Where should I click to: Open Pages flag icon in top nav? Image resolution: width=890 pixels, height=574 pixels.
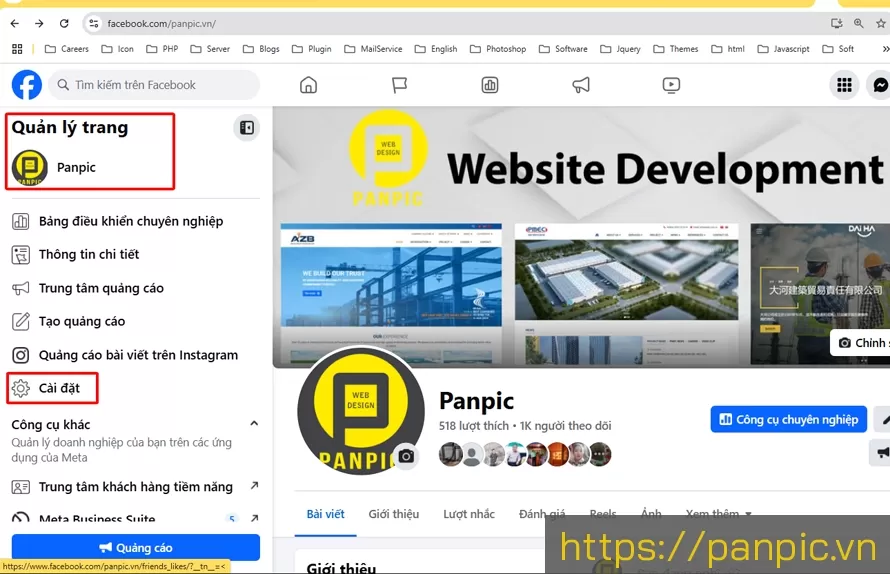pos(400,85)
